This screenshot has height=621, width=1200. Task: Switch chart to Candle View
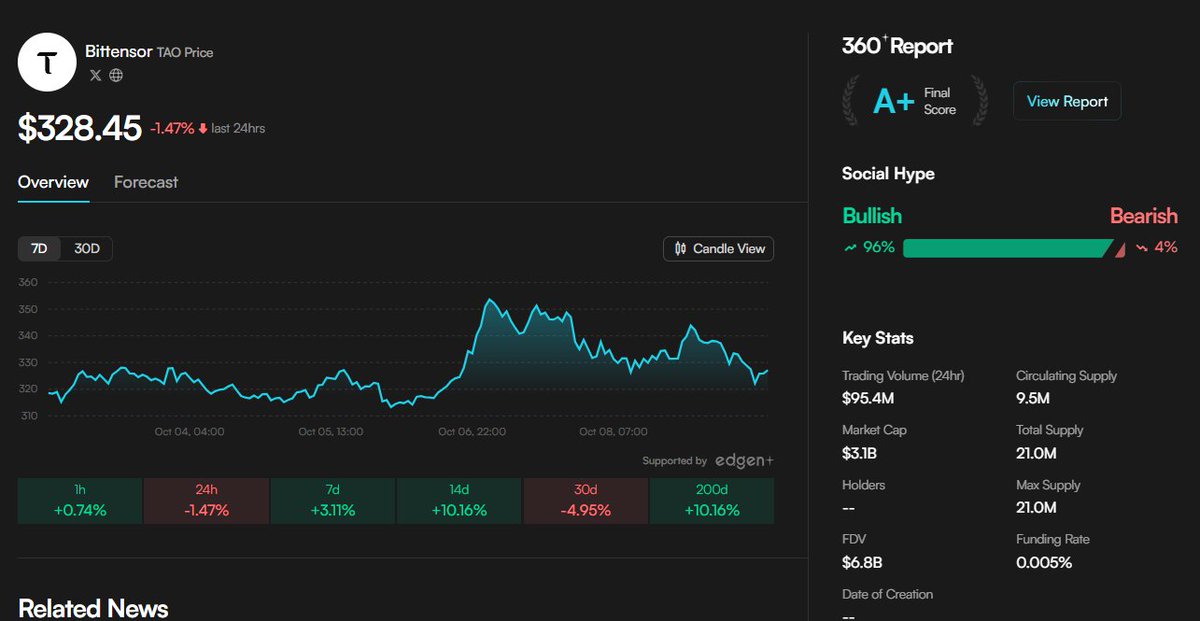tap(719, 249)
